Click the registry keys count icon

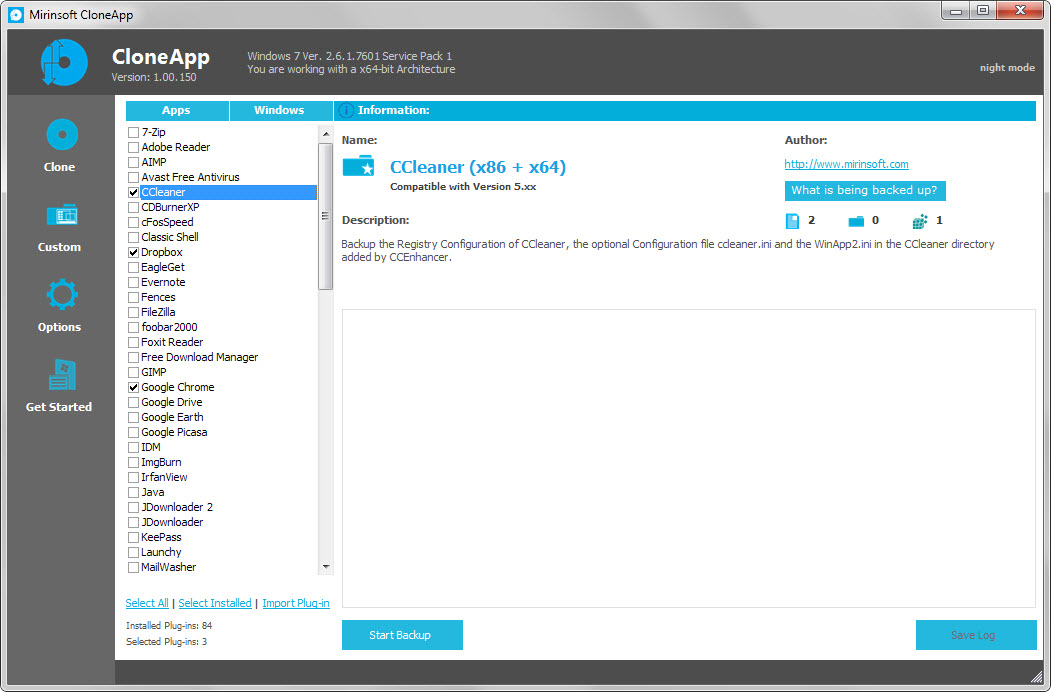click(920, 221)
